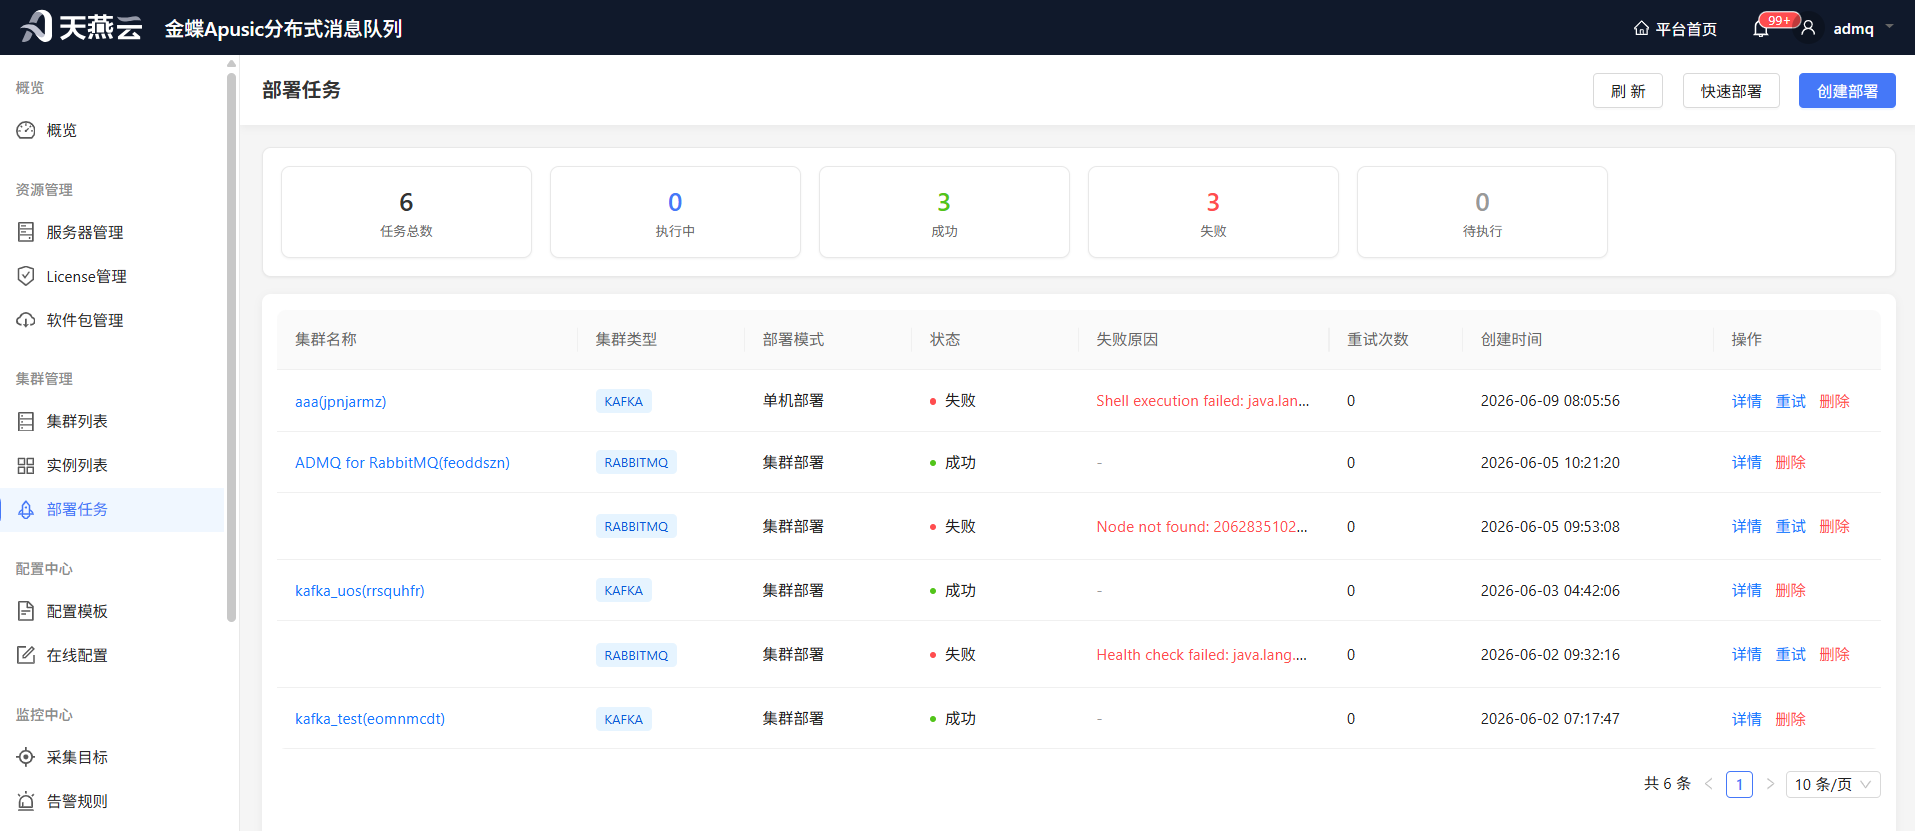This screenshot has width=1915, height=831.
Task: Click the sidebar vertical scrollbar
Action: pos(231,345)
